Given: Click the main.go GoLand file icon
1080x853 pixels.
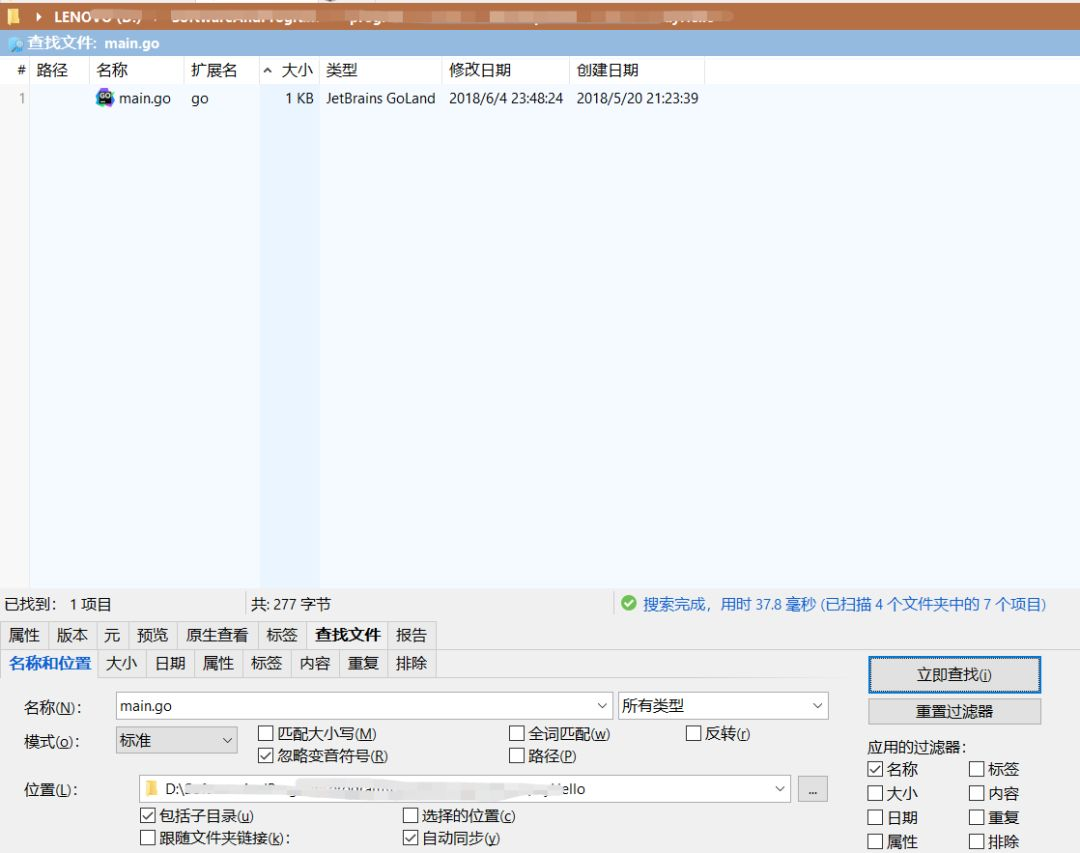Looking at the screenshot, I should coord(105,98).
